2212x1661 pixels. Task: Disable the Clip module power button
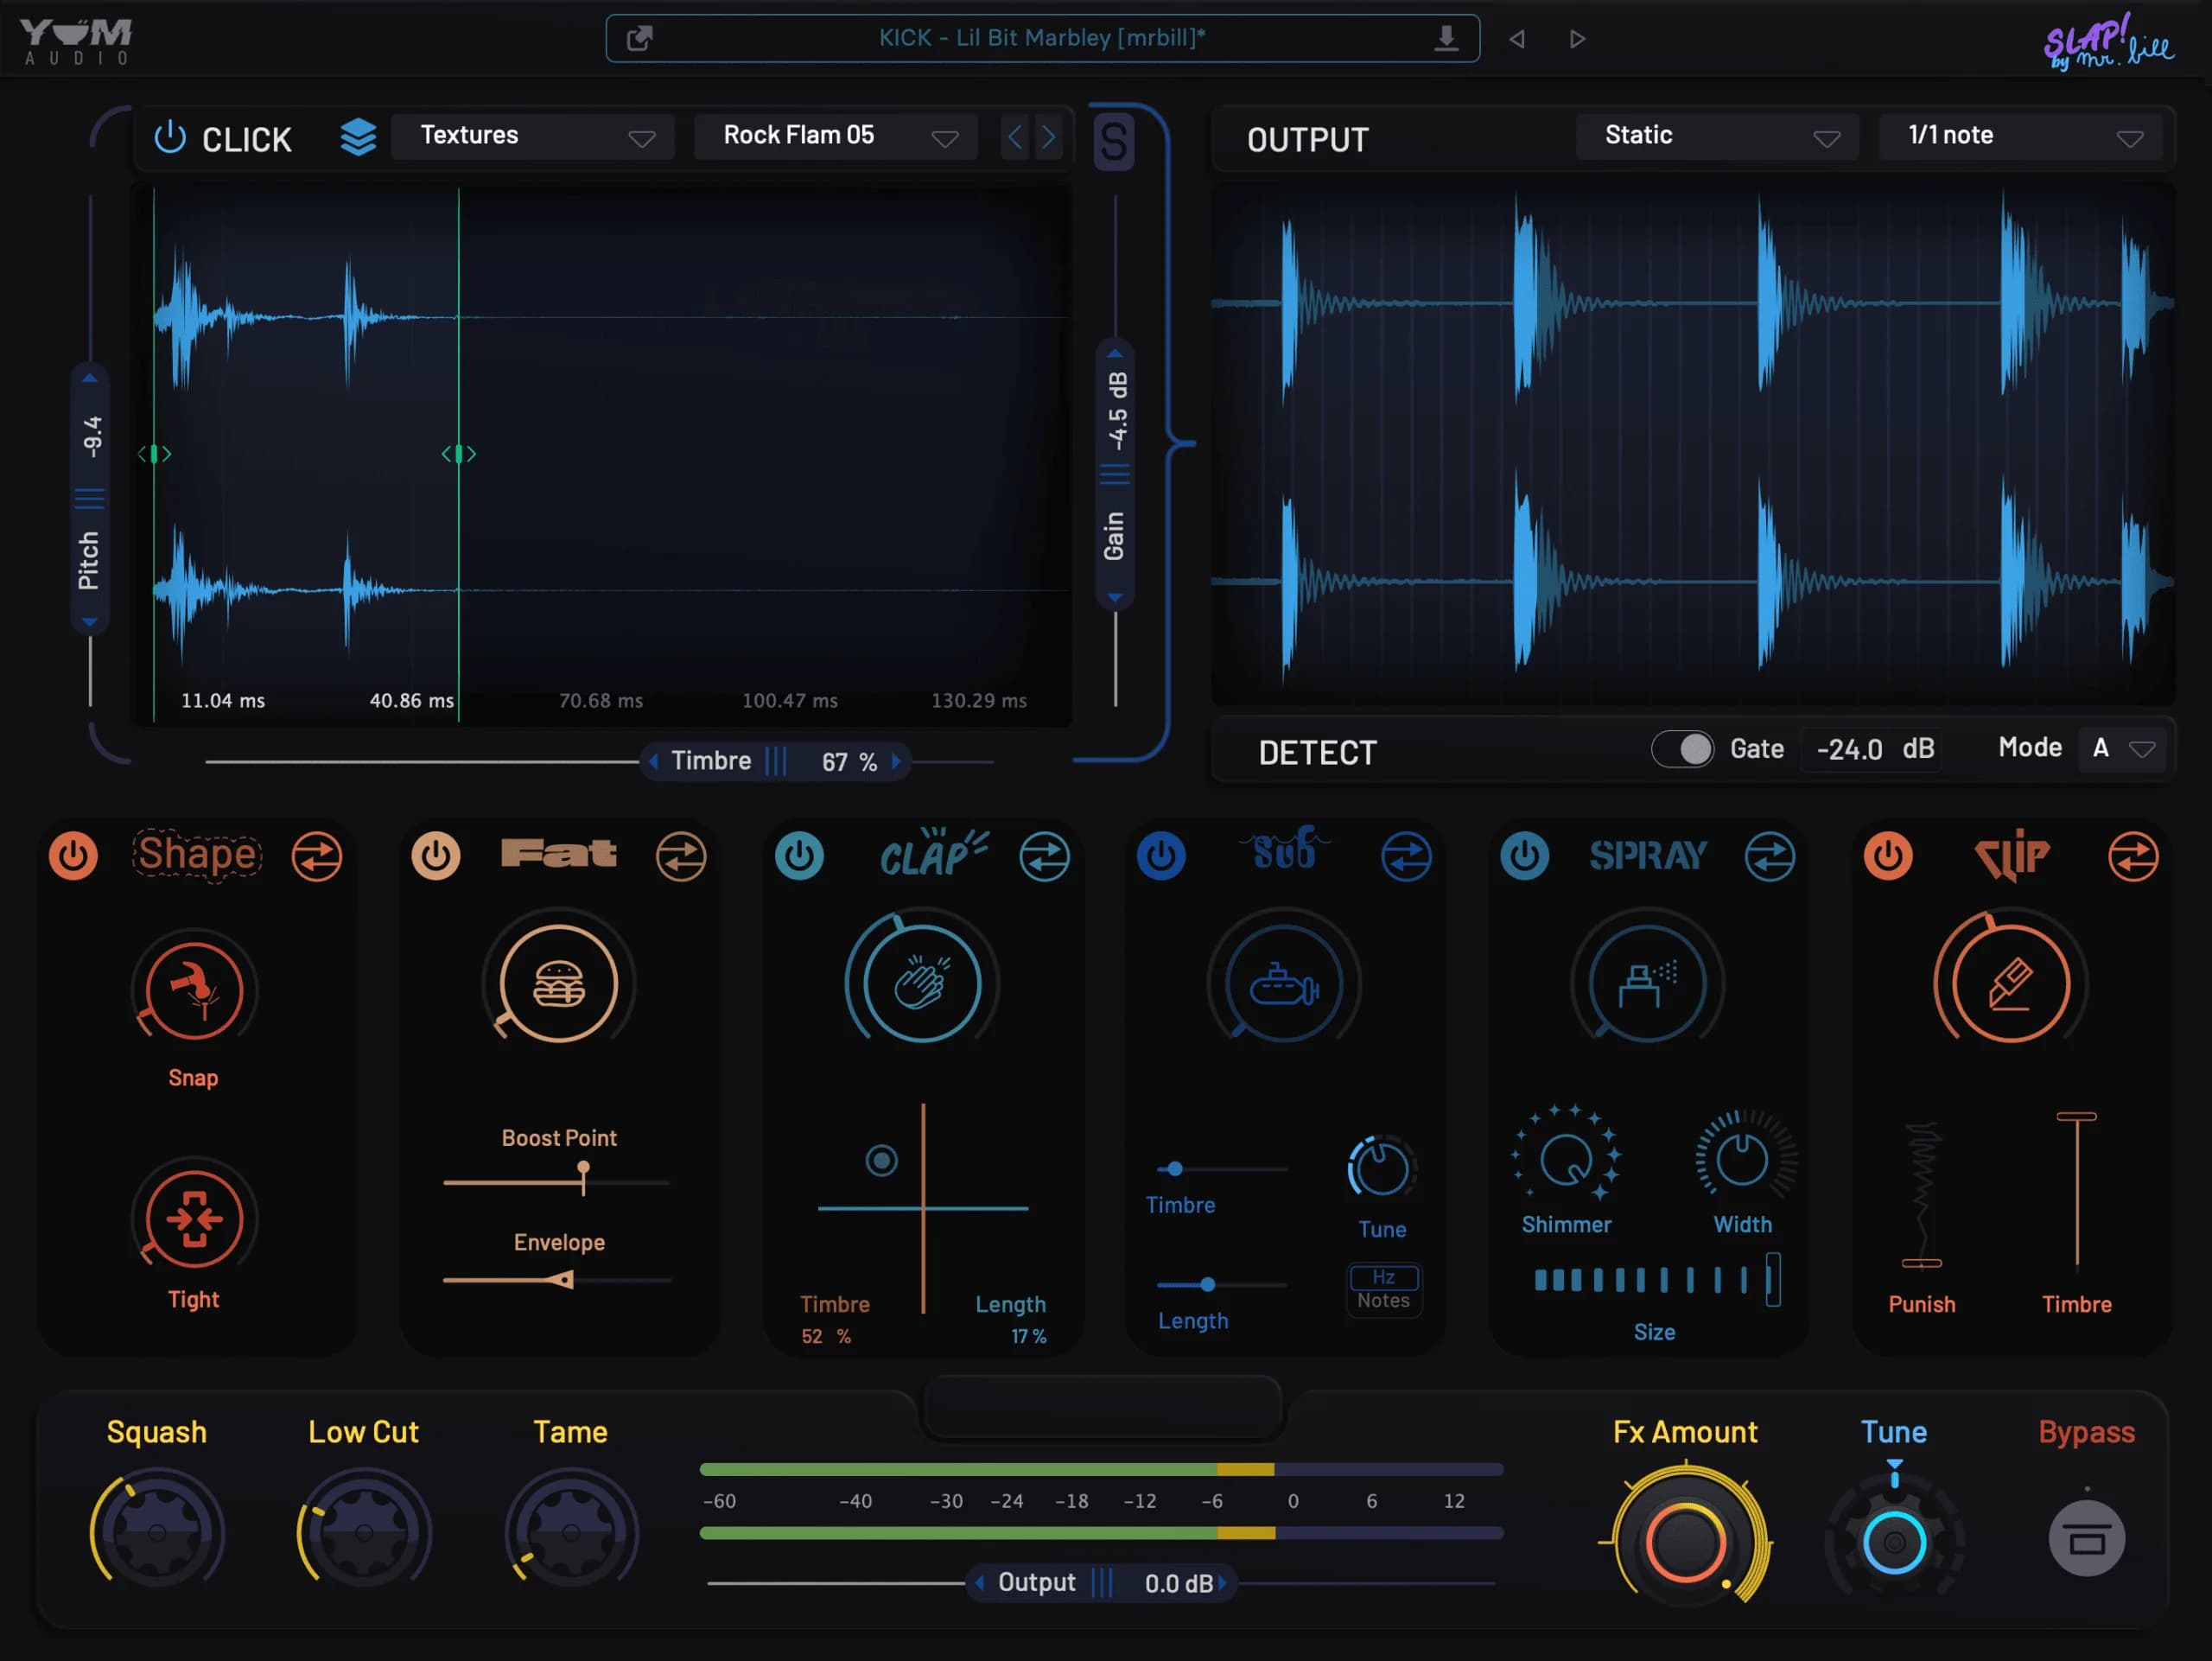[x=1887, y=857]
